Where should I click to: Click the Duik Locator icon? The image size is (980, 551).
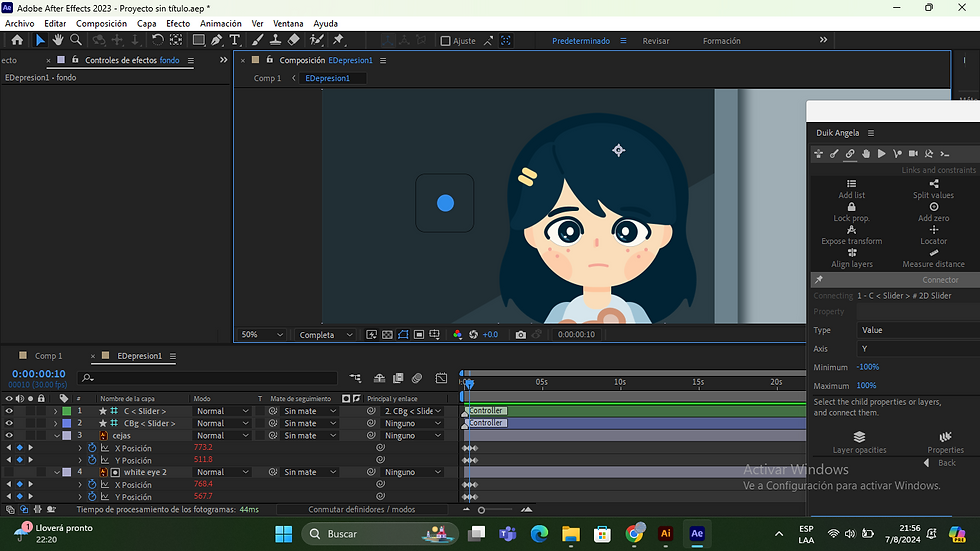coord(934,230)
